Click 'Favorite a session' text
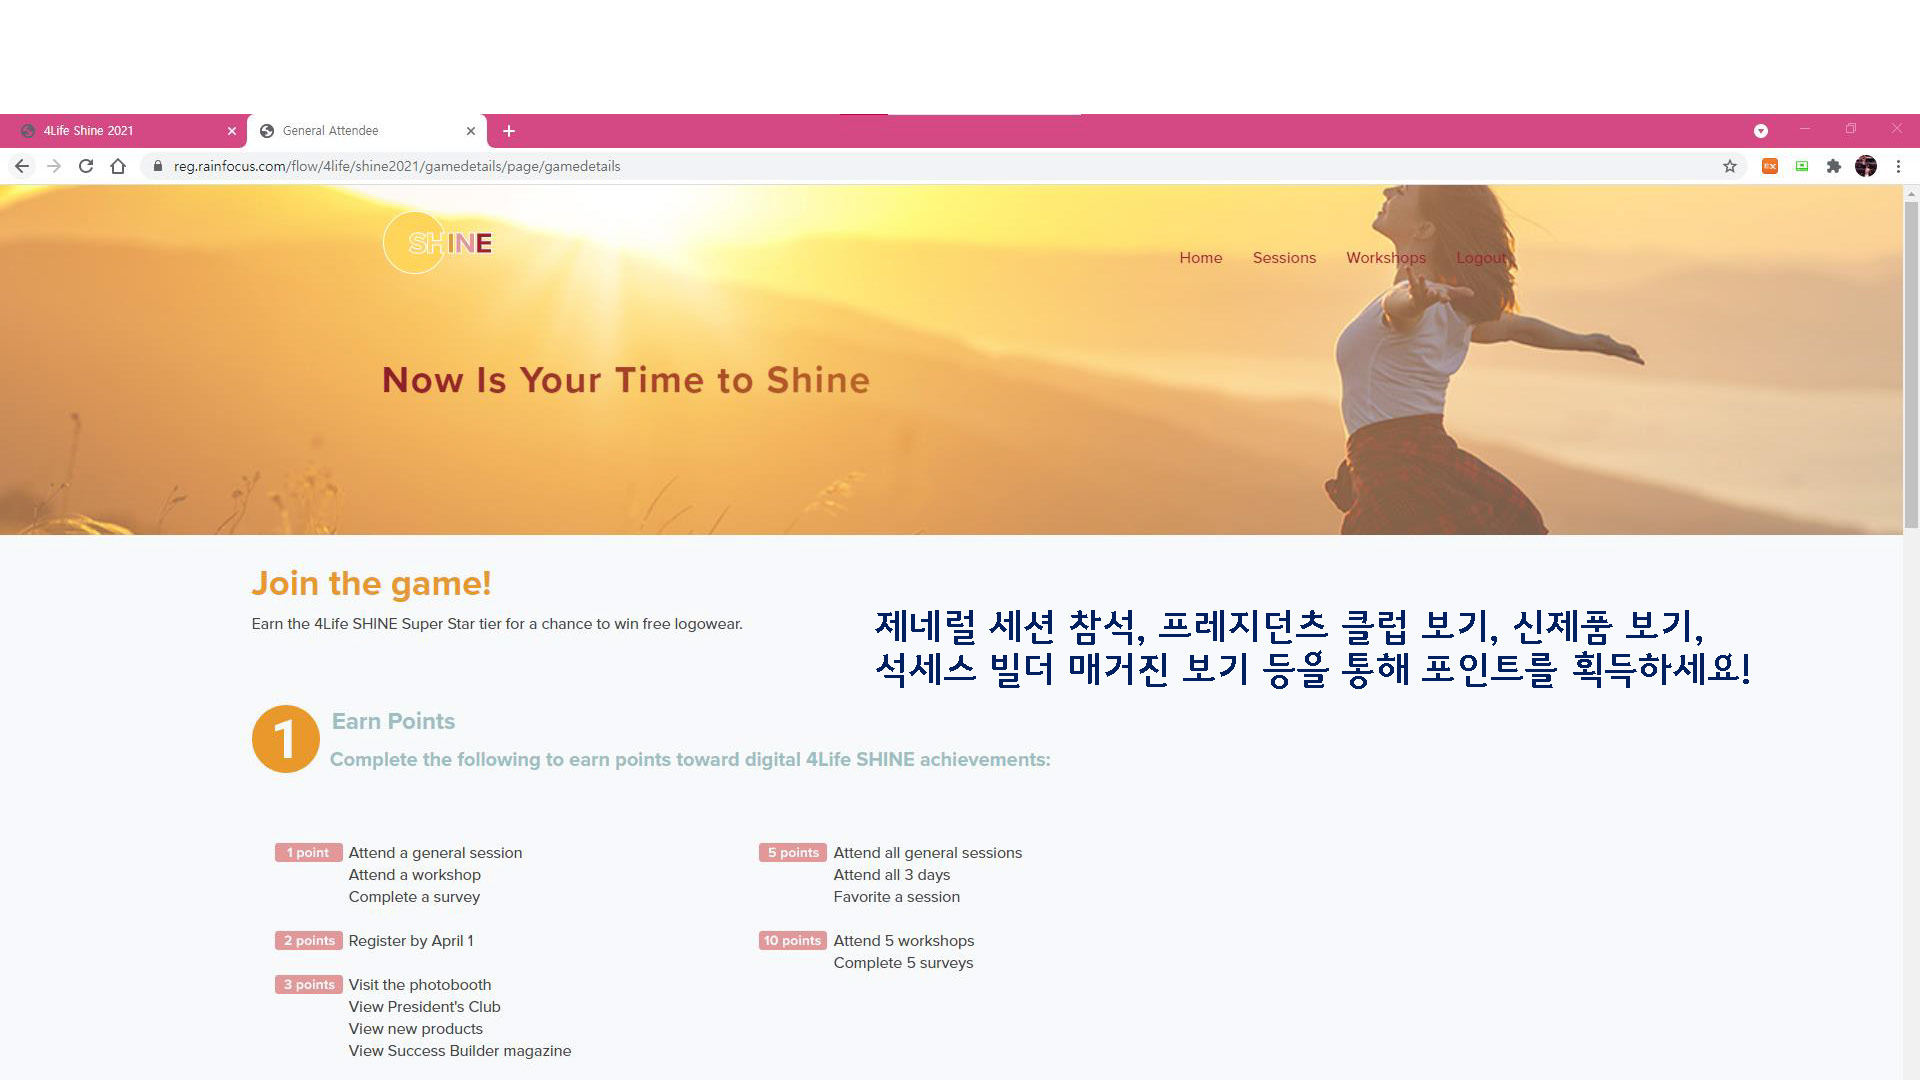 [897, 897]
